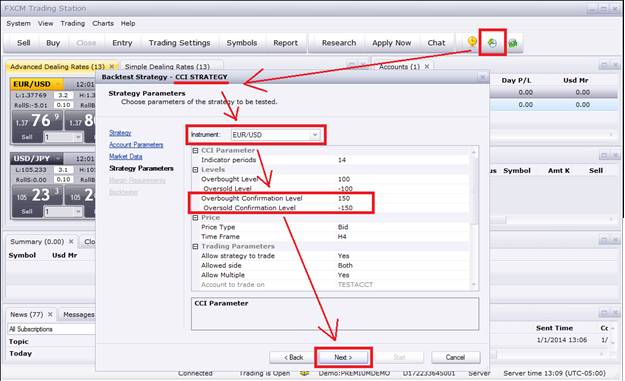The width and height of the screenshot is (625, 381).
Task: Collapse the CCI Parameter group
Action: (x=195, y=151)
